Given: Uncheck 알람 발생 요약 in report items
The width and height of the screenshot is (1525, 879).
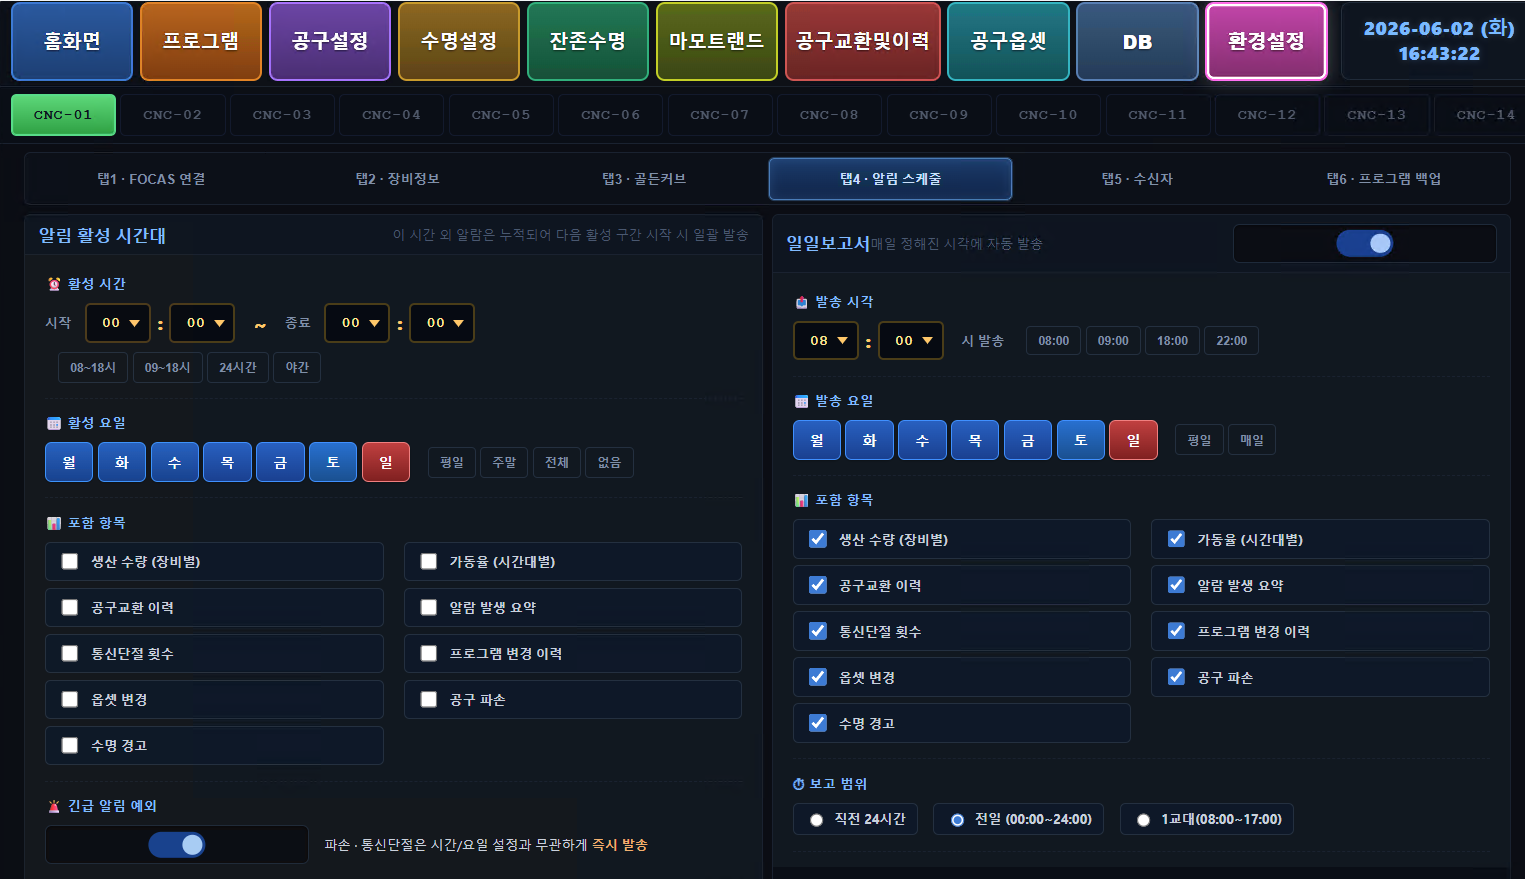Looking at the screenshot, I should point(1176,585).
